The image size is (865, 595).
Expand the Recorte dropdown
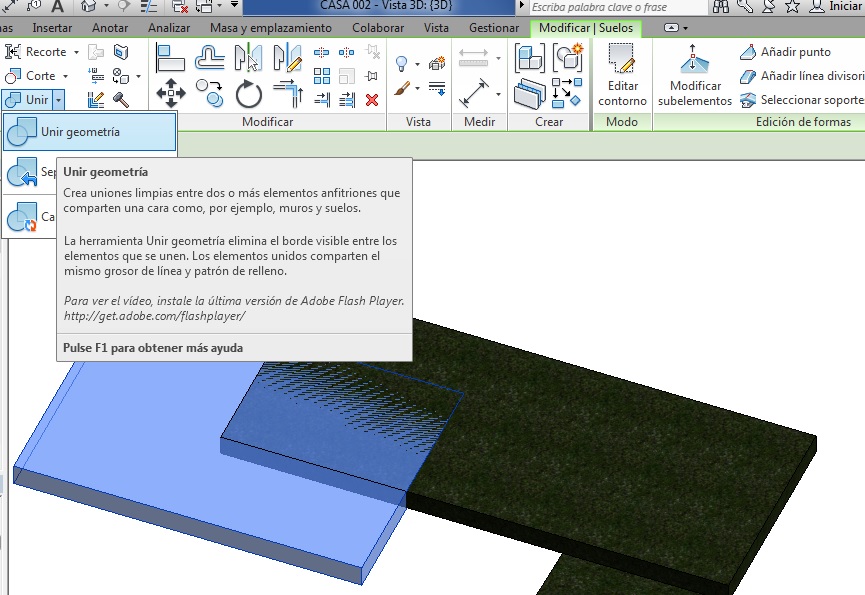pyautogui.click(x=75, y=52)
